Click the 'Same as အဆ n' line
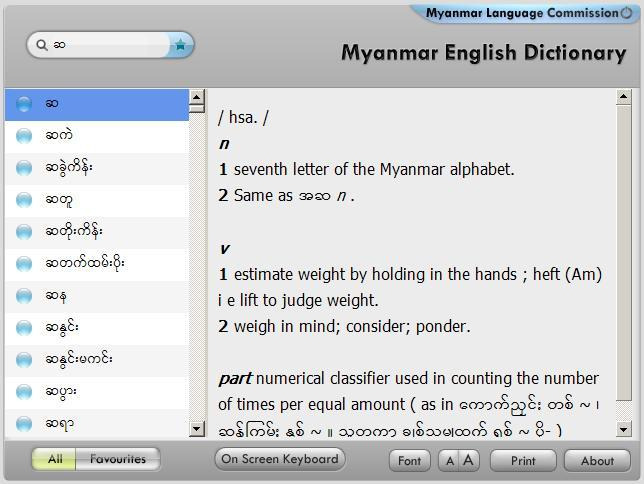 286,196
